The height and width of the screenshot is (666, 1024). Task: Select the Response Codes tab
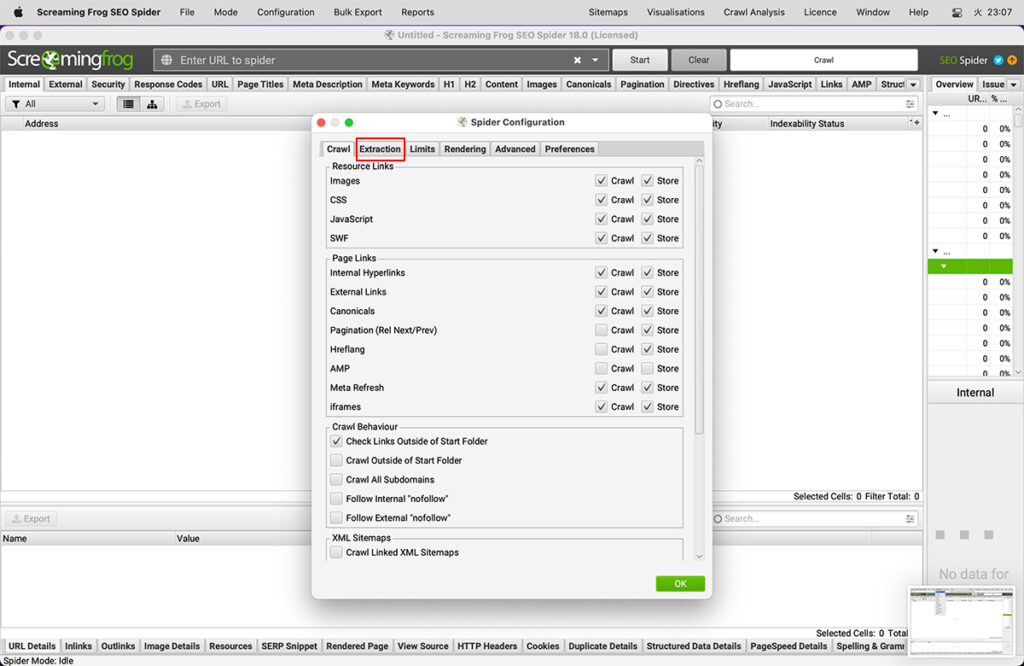click(x=168, y=84)
